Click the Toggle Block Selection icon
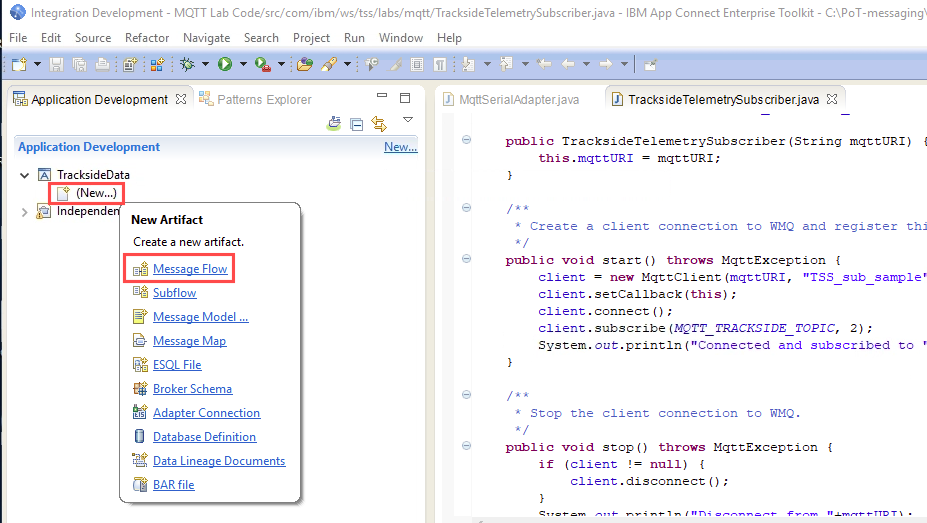Image resolution: width=927 pixels, height=523 pixels. click(x=417, y=64)
